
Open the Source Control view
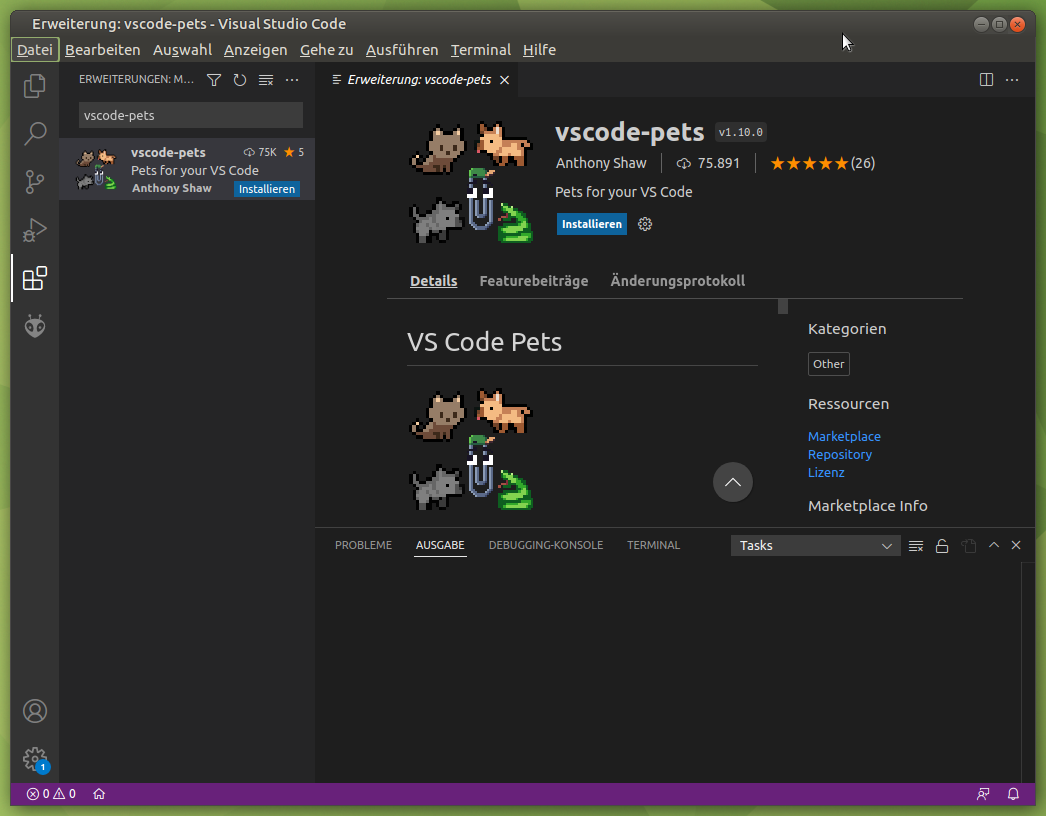pos(35,181)
